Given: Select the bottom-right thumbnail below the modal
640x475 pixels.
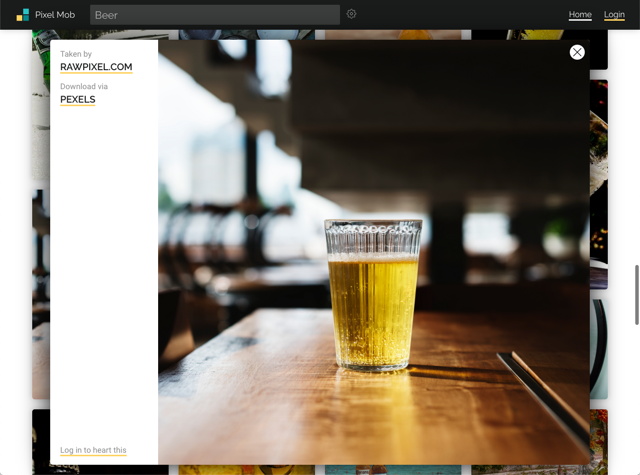Looking at the screenshot, I should (x=599, y=441).
